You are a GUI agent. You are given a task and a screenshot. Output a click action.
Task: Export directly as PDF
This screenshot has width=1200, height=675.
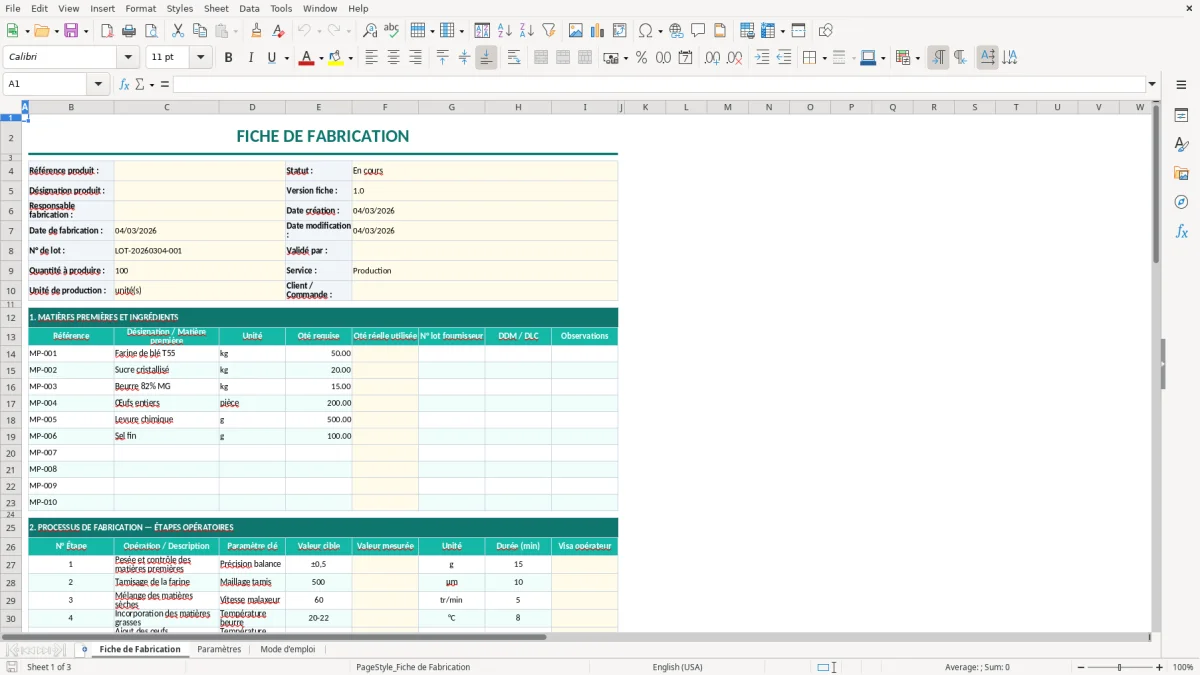point(106,31)
